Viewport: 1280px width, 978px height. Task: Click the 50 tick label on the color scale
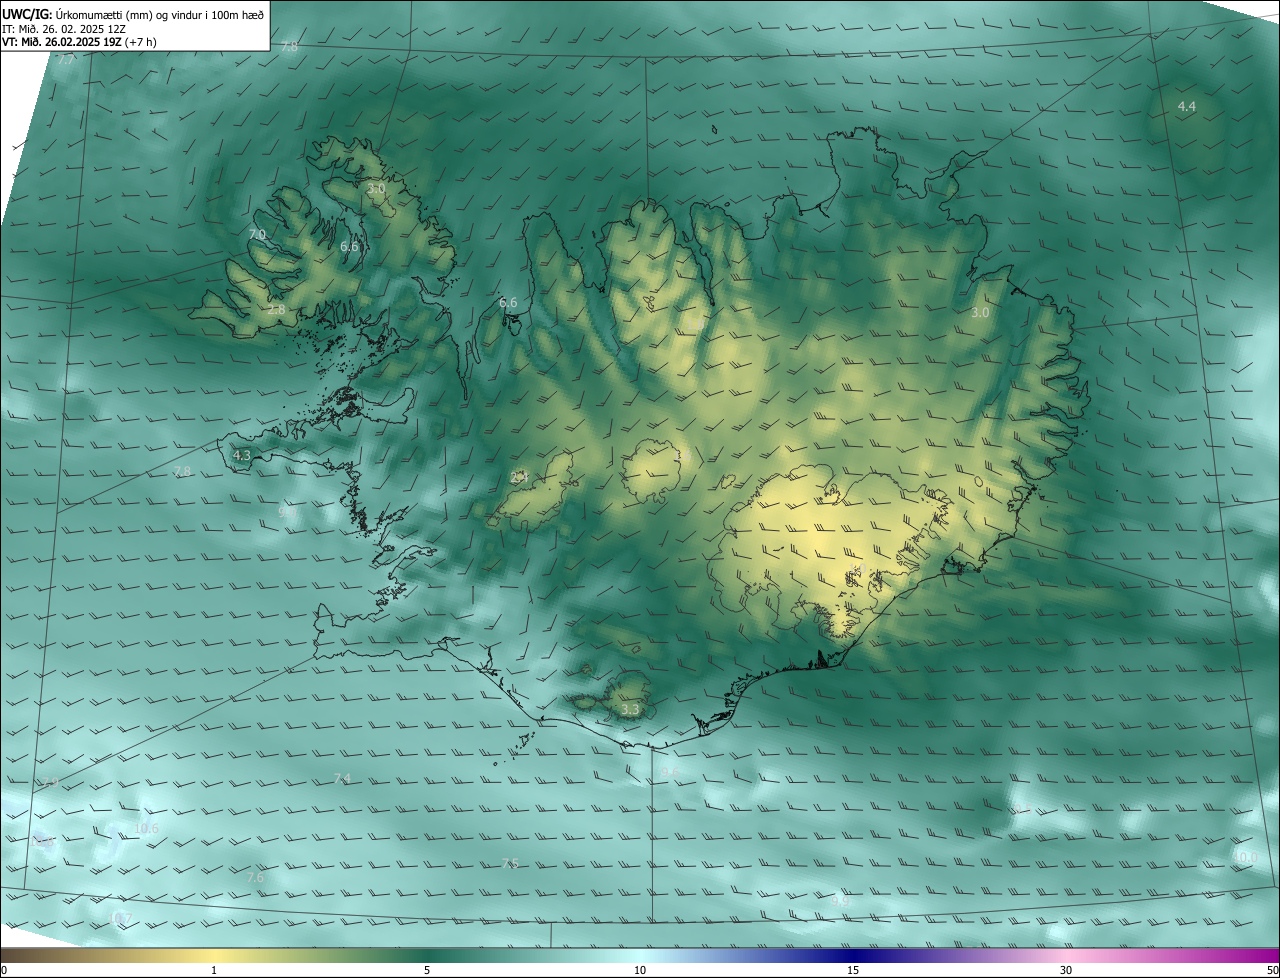coord(1272,970)
